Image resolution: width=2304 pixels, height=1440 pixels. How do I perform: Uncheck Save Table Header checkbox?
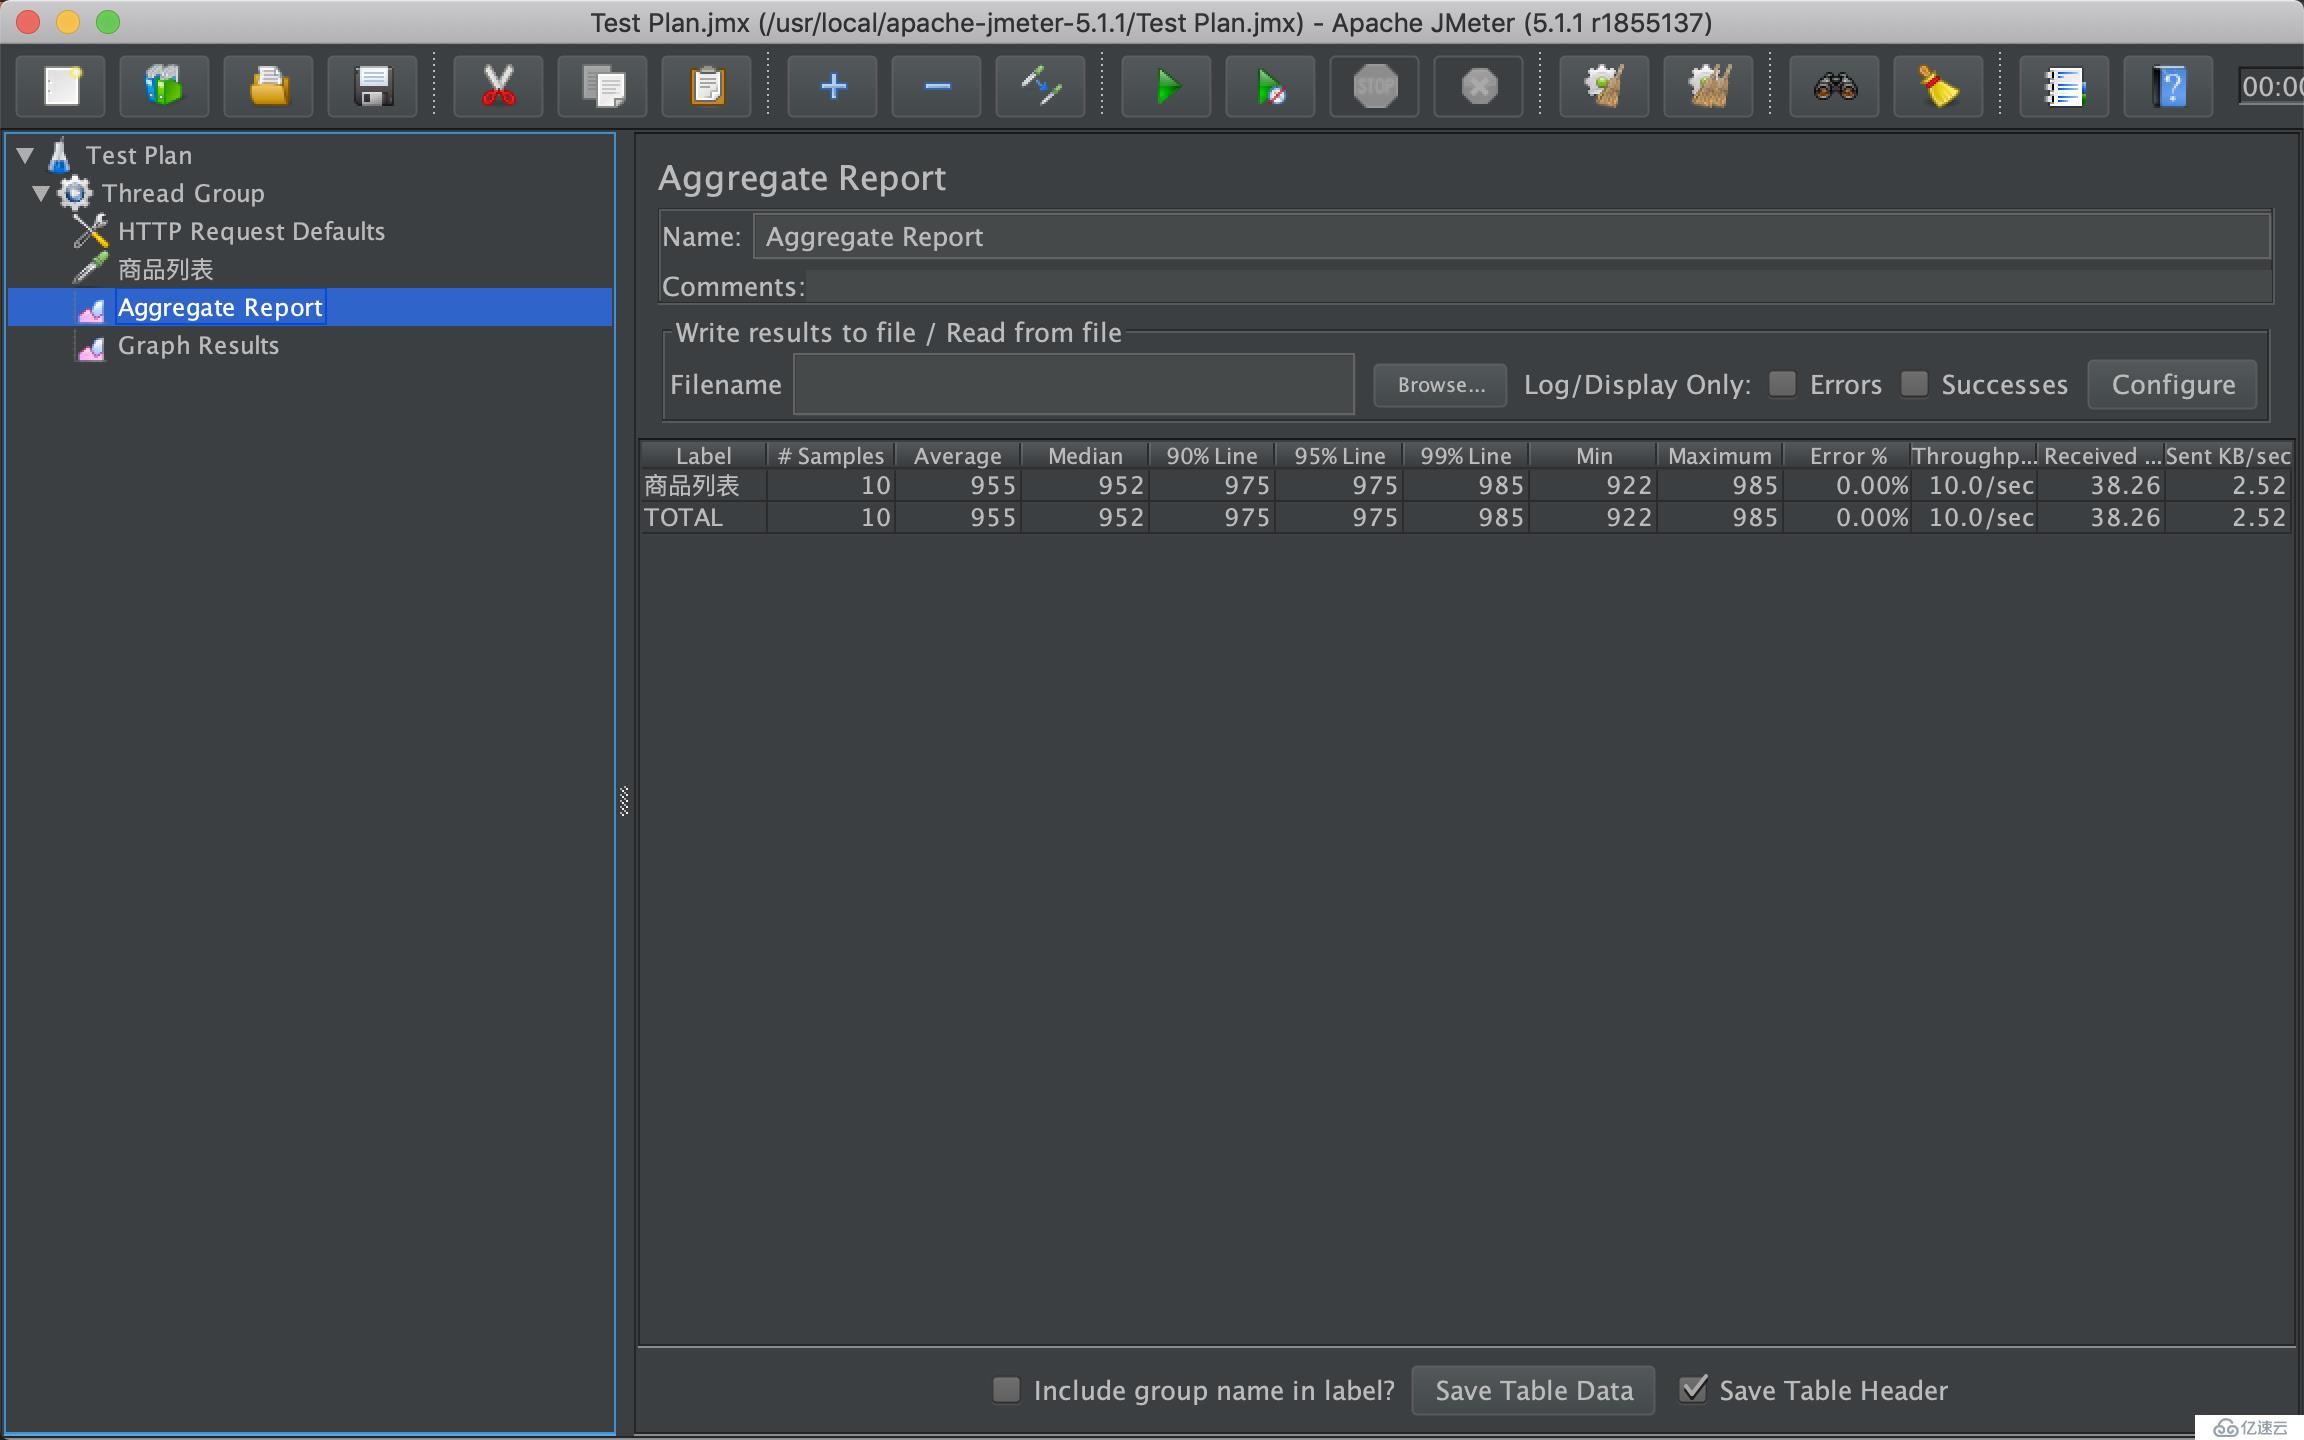point(1693,1389)
